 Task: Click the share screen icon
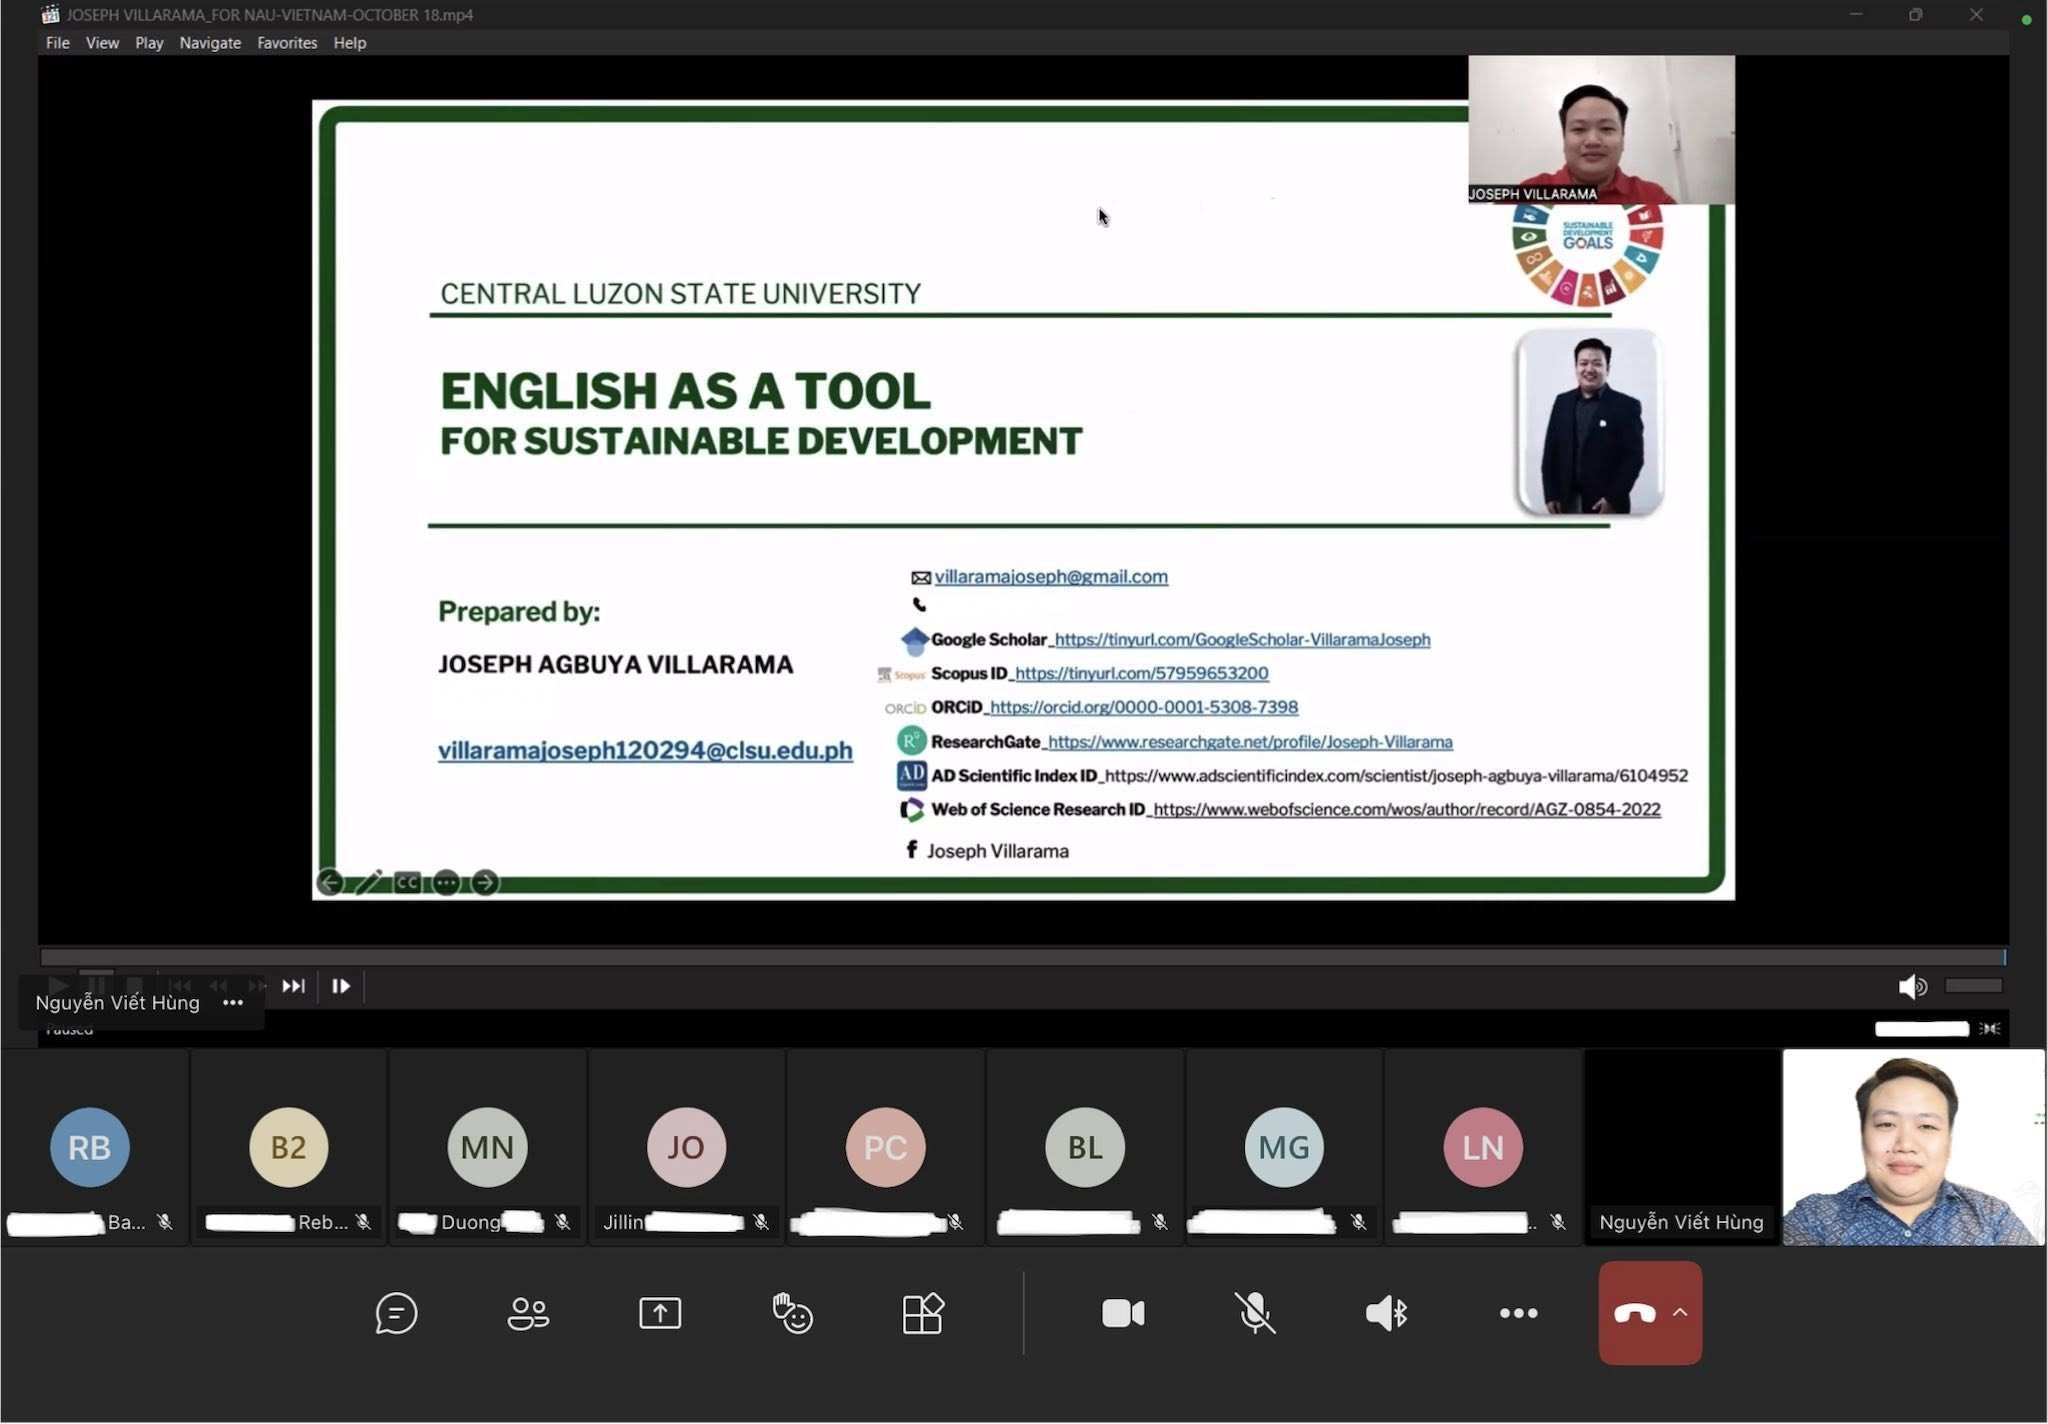(x=660, y=1313)
